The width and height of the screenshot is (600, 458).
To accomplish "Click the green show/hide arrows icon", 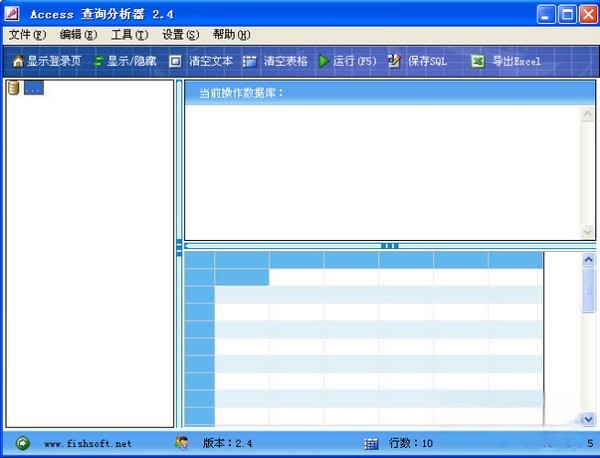I will tap(98, 61).
